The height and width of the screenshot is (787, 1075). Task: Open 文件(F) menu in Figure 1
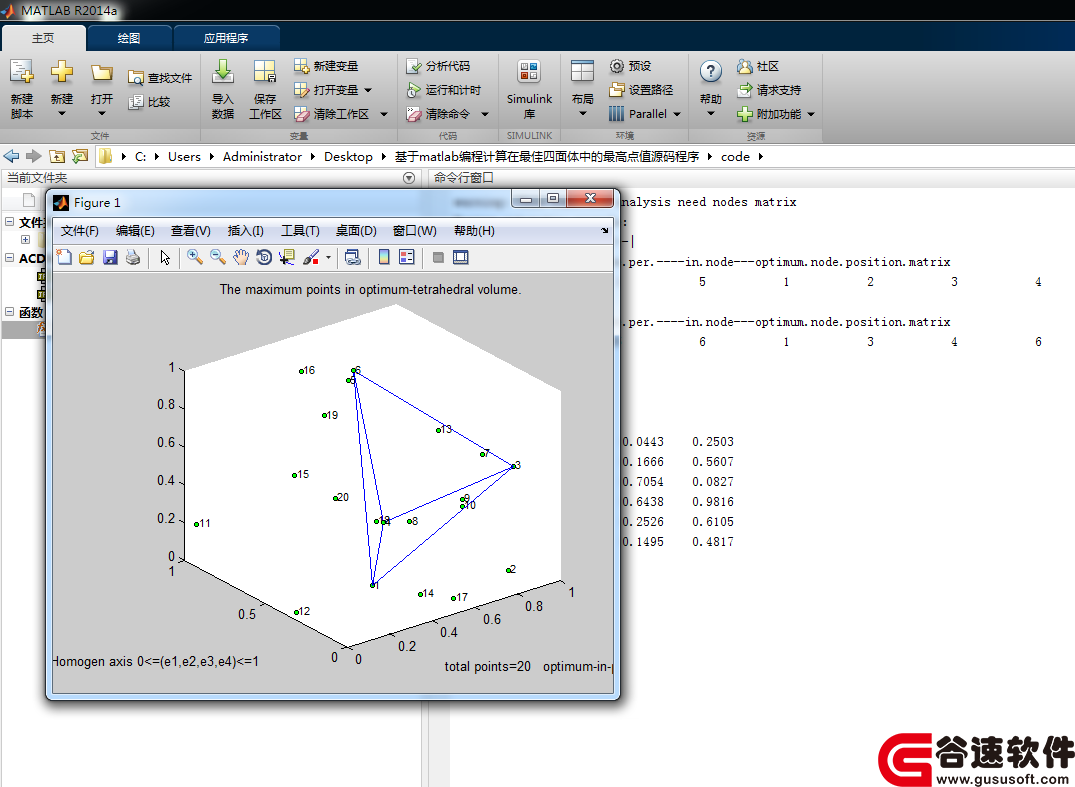pyautogui.click(x=80, y=231)
